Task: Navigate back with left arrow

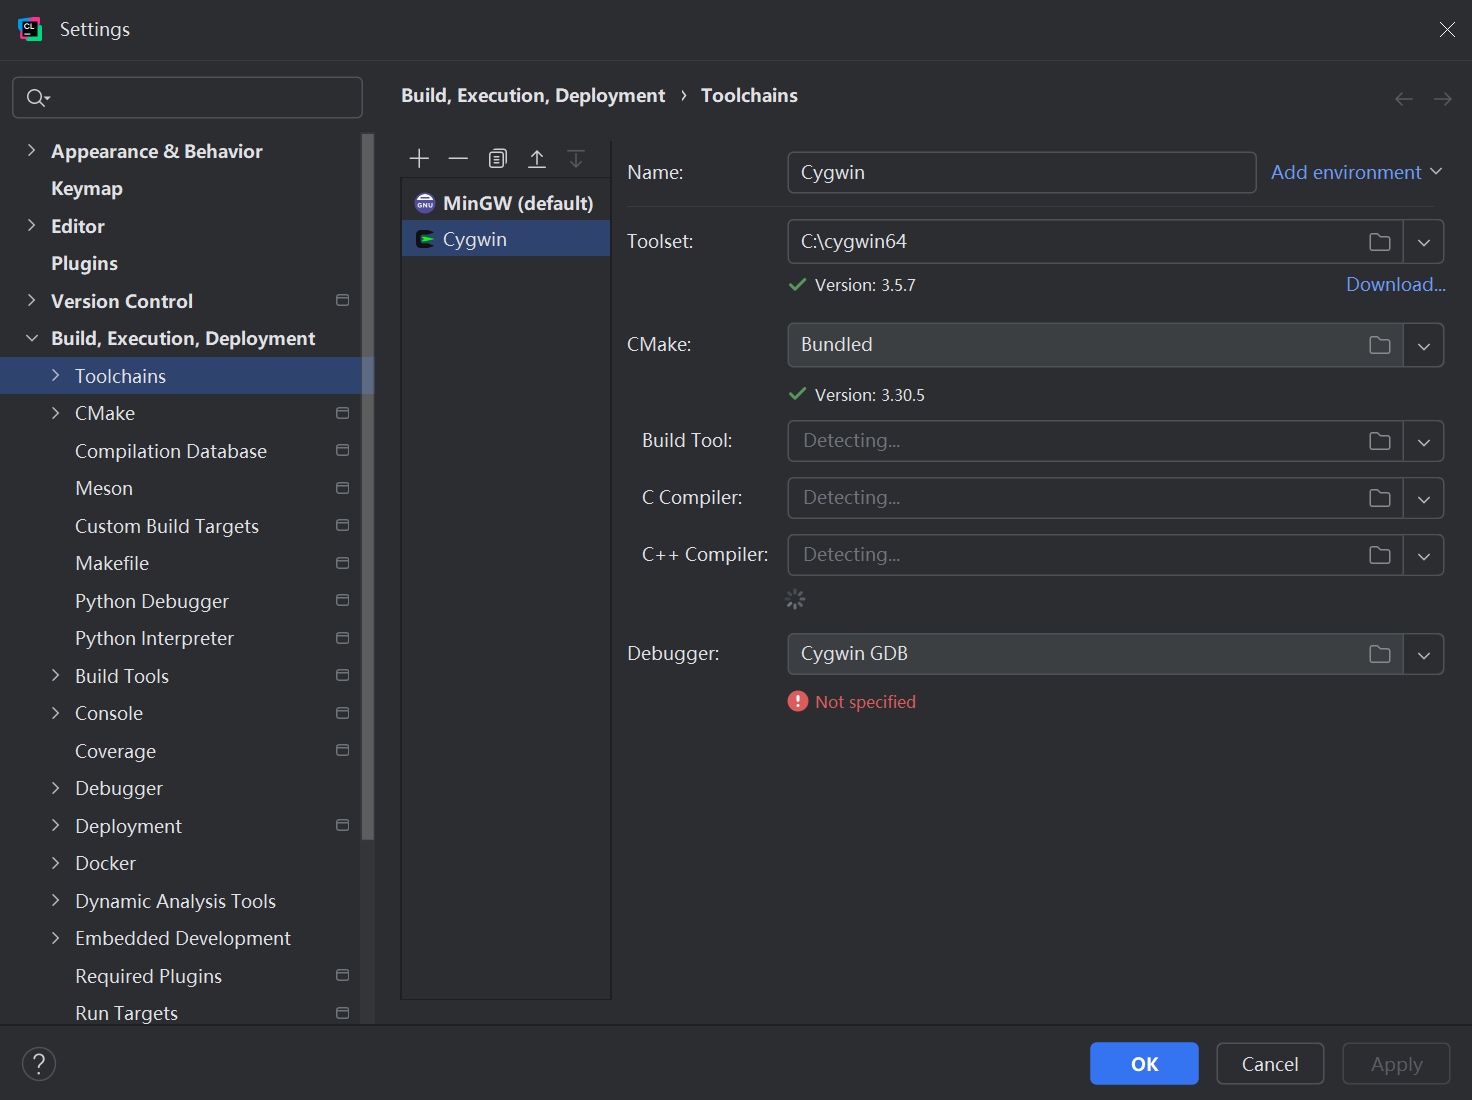Action: [x=1403, y=98]
